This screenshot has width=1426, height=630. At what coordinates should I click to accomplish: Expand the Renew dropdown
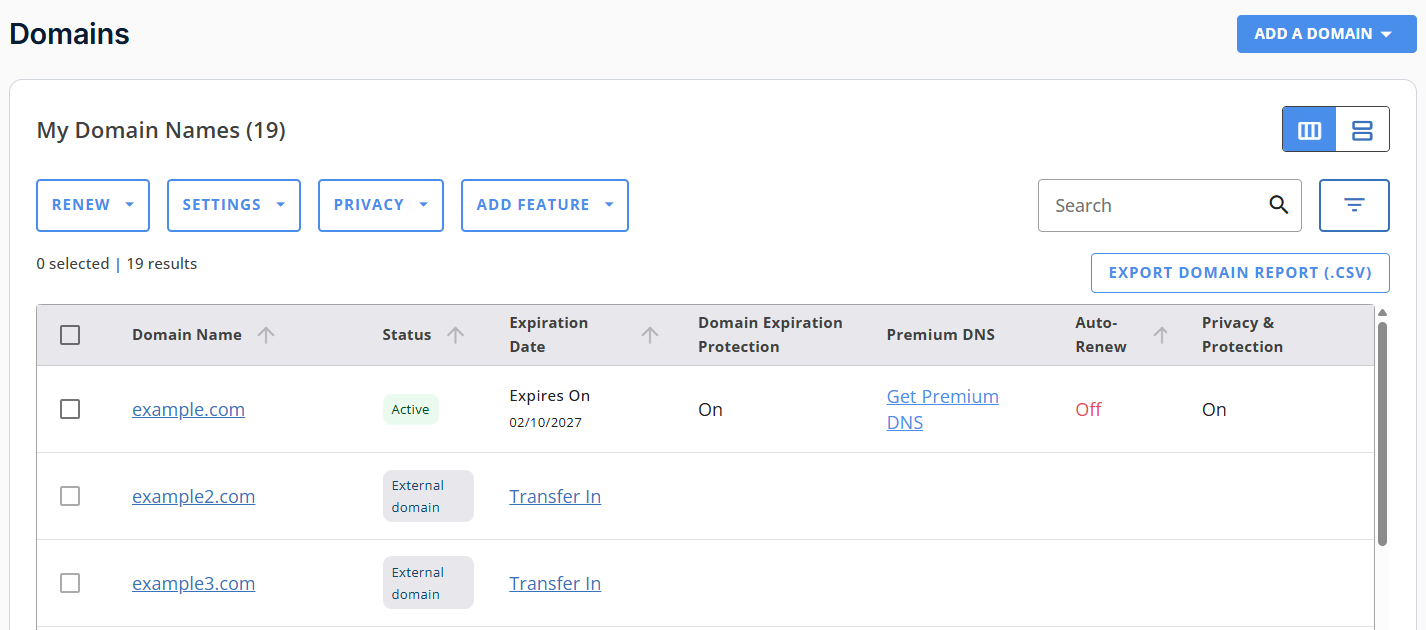[x=93, y=205]
